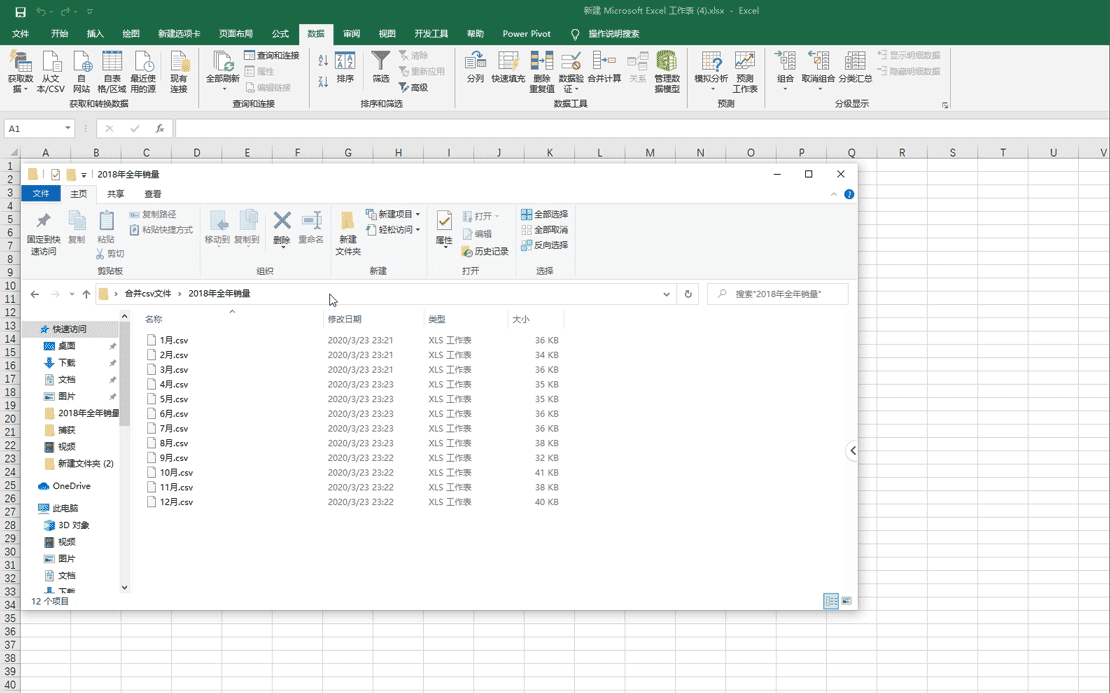Click Invert Selection in Explorer
1110x693 pixels.
544,245
